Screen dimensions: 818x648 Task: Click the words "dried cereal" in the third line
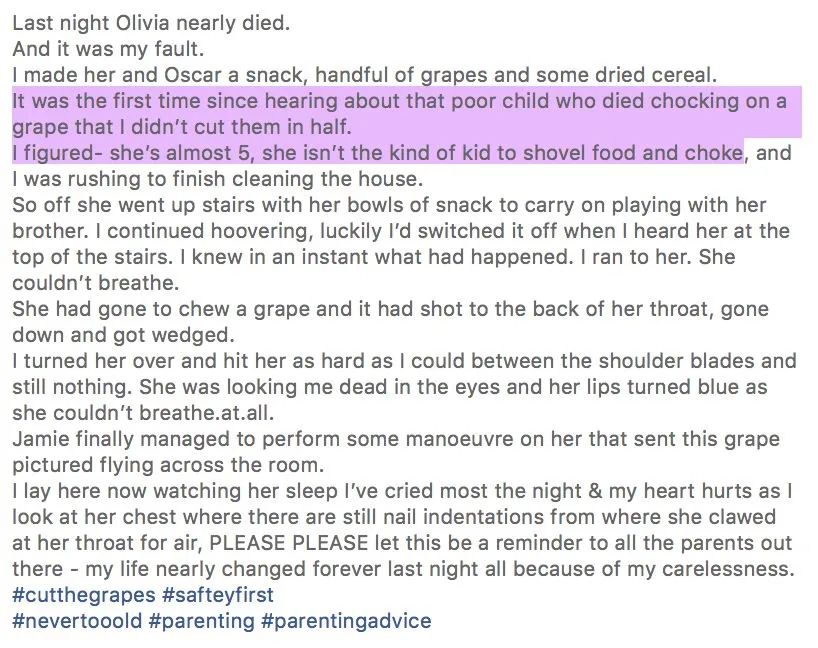click(x=591, y=75)
